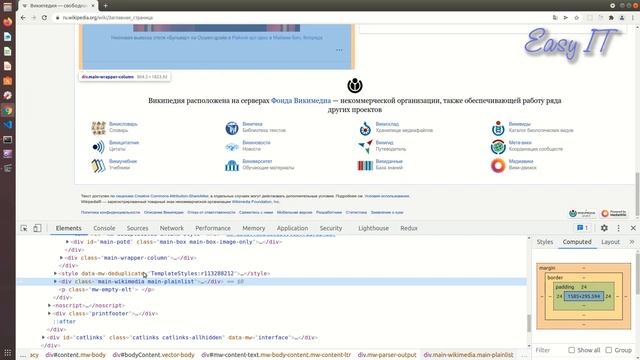Viewport: 640px width, 360px height.
Task: Go back in browser history
Action: tap(23, 18)
